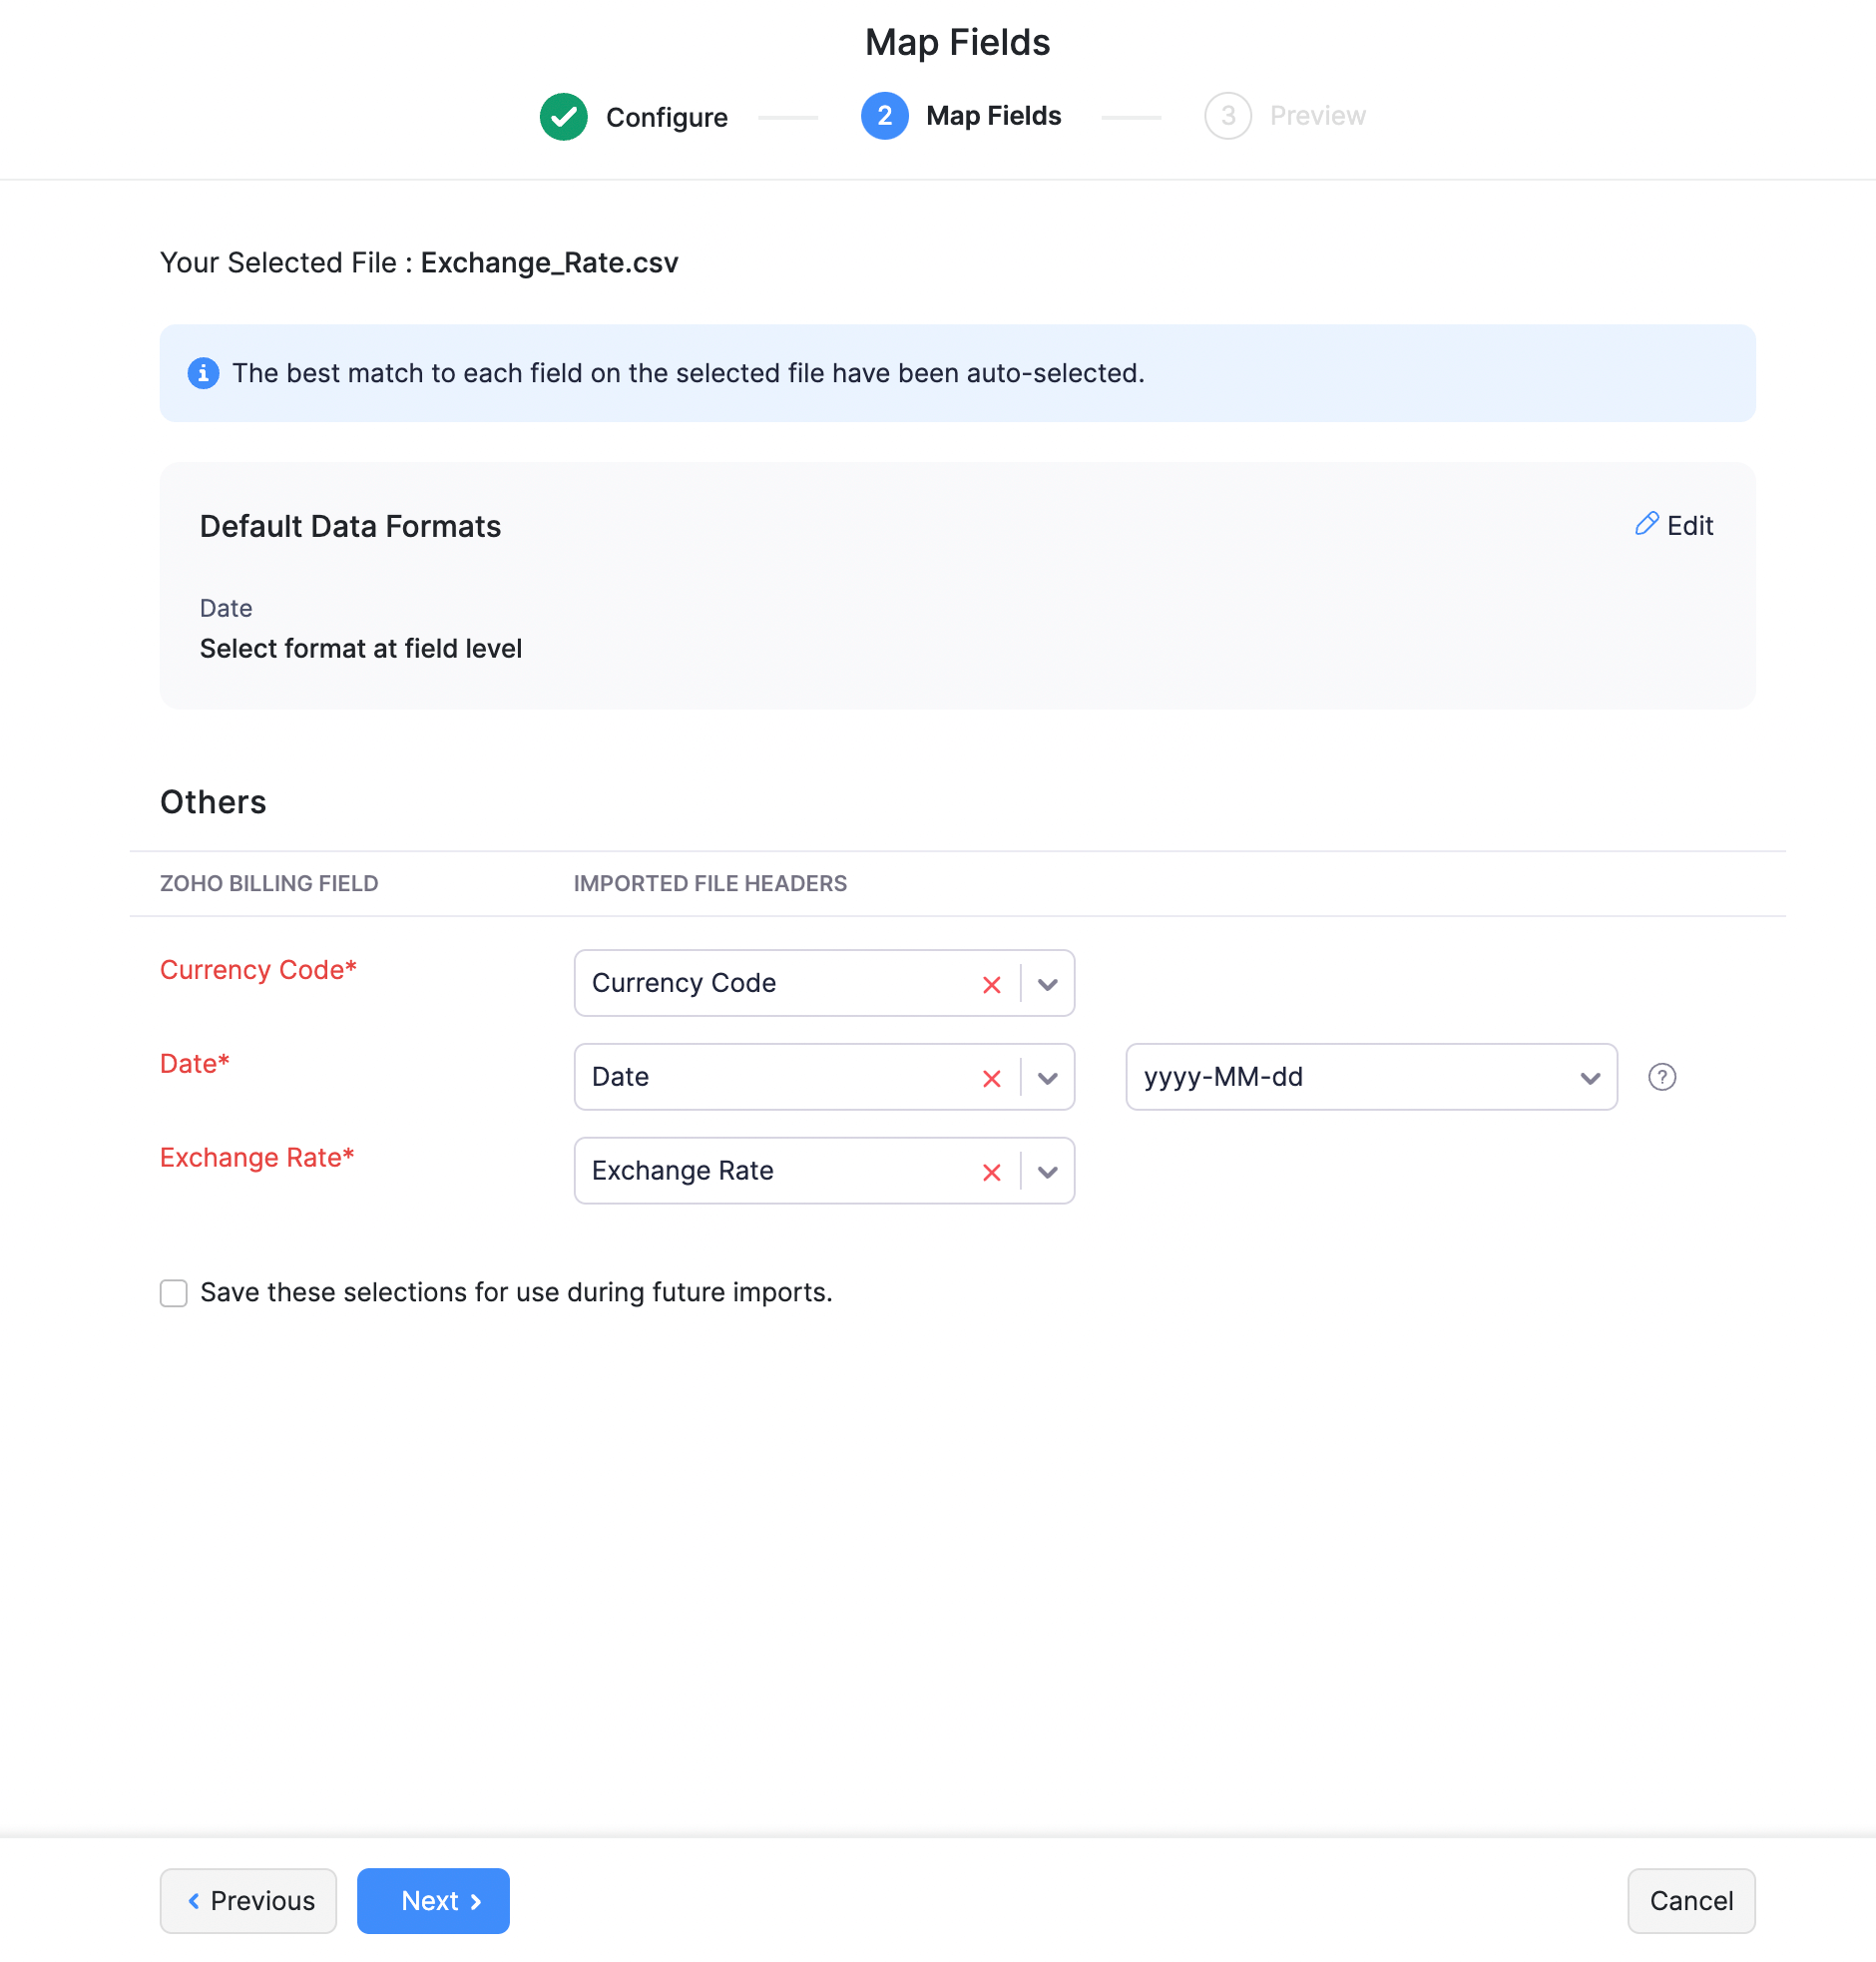Click the step 3 Preview circle icon
Screen dimensions: 1876x1962
point(1227,116)
